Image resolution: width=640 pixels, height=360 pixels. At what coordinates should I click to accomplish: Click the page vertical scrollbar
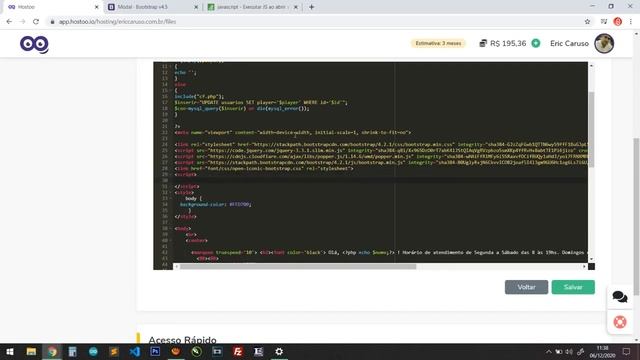[x=636, y=216]
